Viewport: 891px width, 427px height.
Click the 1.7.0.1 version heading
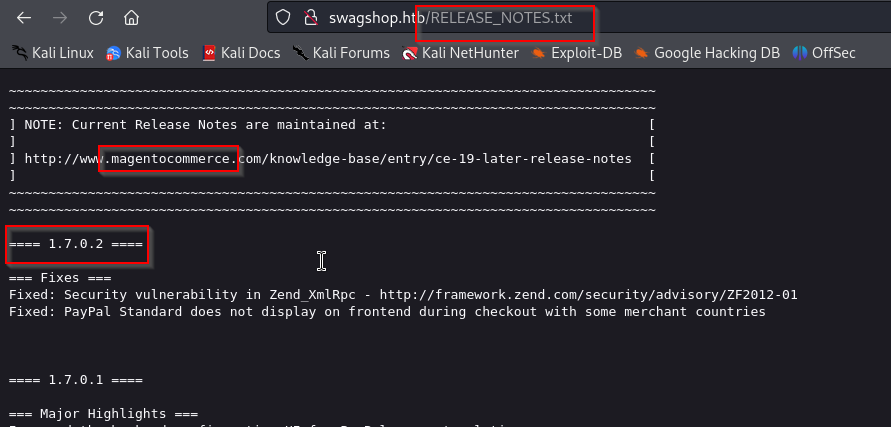76,380
